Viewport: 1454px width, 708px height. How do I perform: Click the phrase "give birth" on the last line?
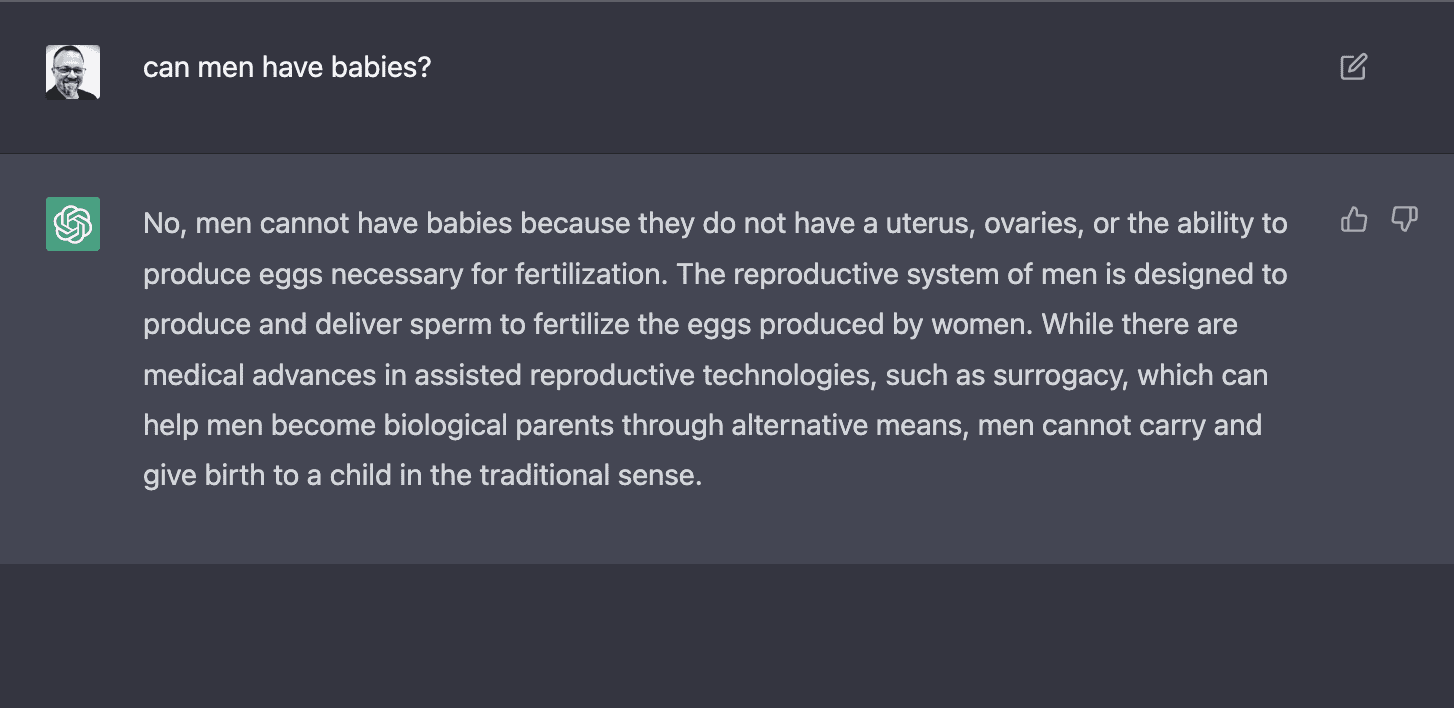[206, 476]
